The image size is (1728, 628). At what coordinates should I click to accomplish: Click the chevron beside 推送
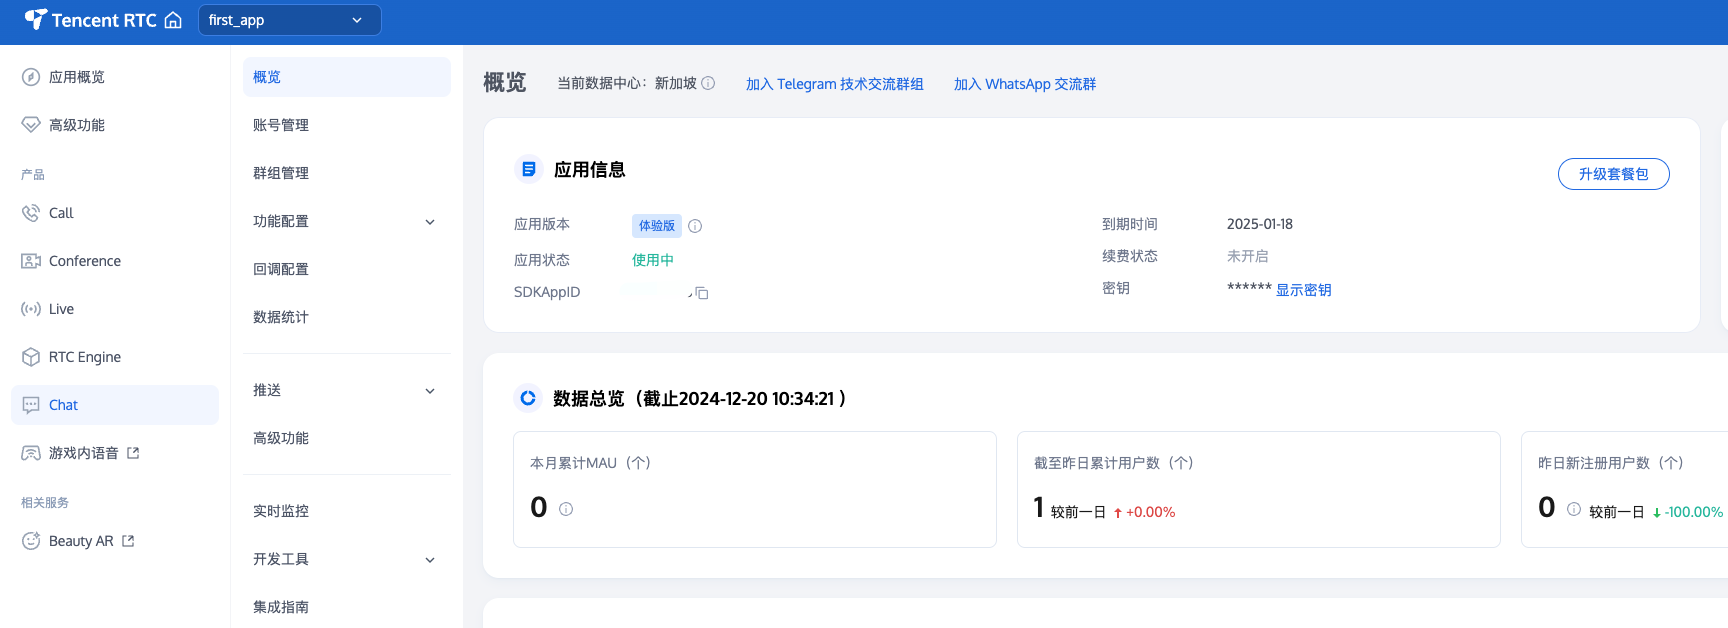430,391
